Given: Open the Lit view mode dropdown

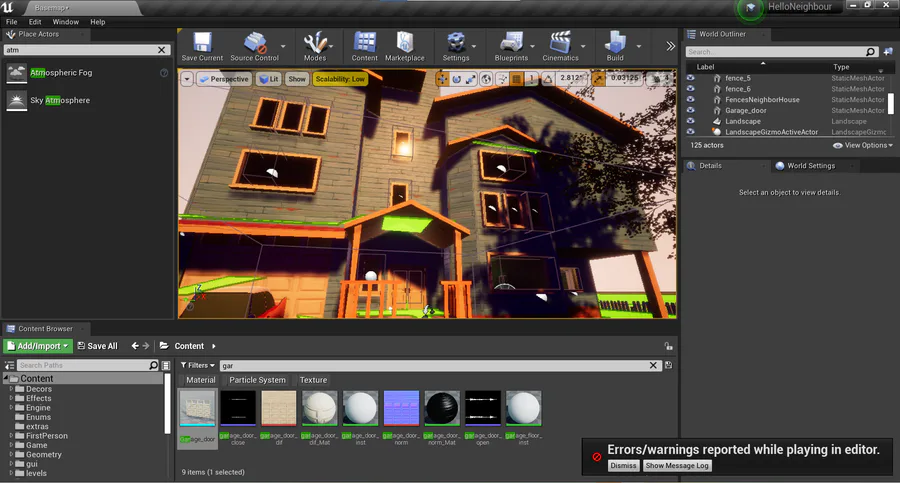Looking at the screenshot, I should [x=269, y=79].
